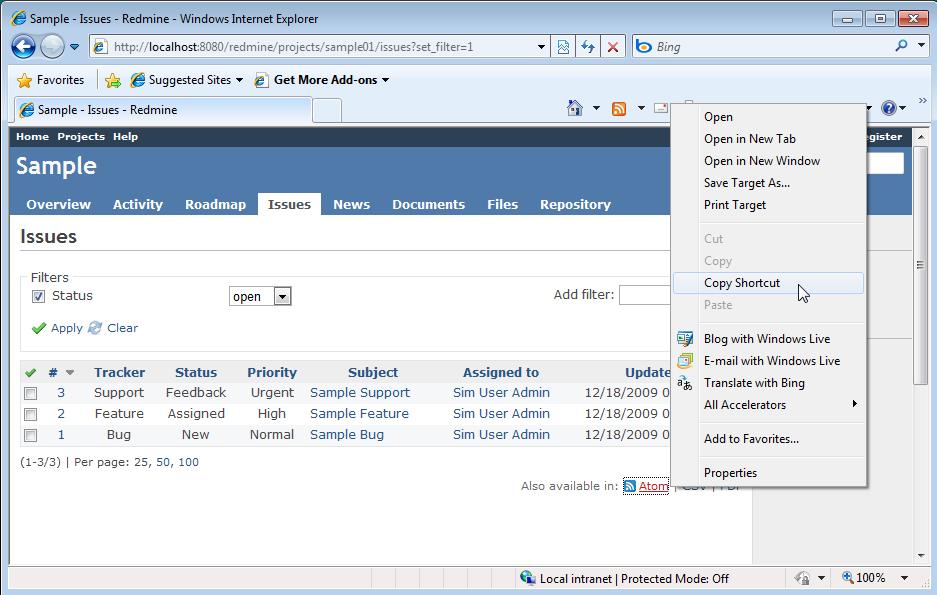937x595 pixels.
Task: Click the browser Forward arrow button
Action: click(53, 47)
